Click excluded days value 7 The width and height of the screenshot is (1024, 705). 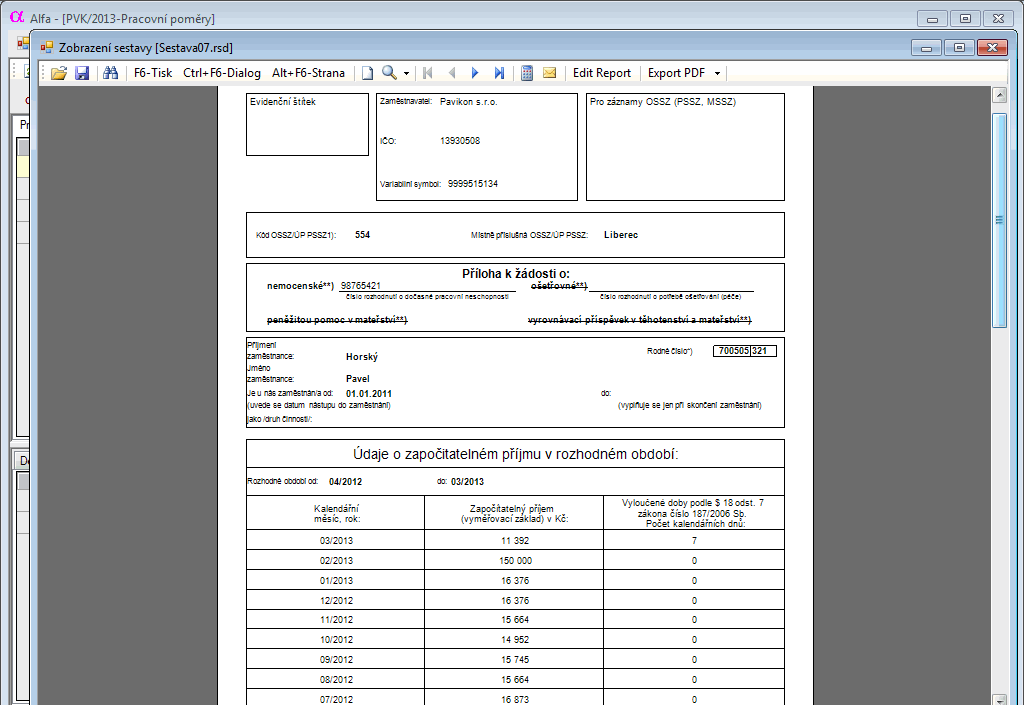point(694,540)
